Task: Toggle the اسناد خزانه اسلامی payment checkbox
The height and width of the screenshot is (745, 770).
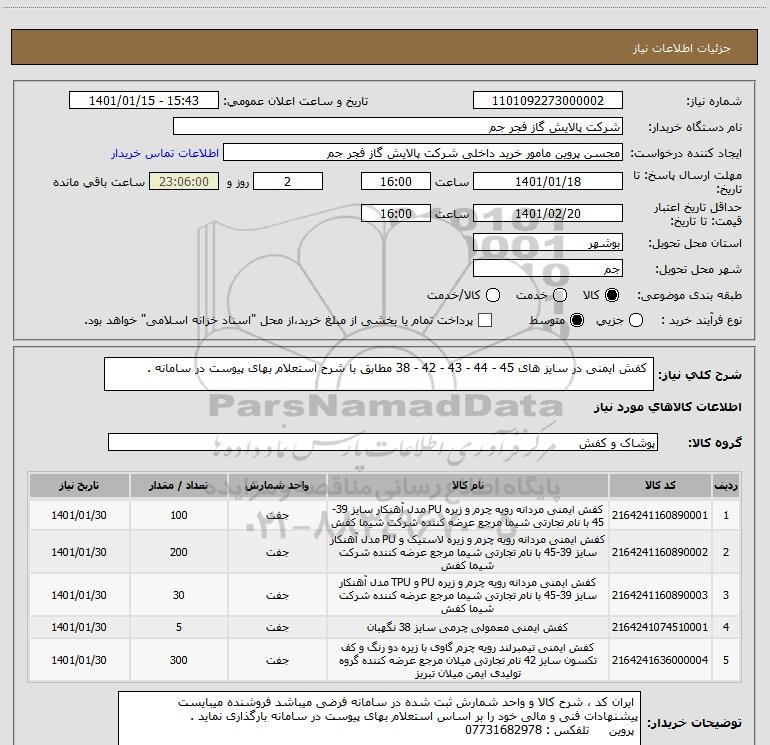Action: (485, 320)
